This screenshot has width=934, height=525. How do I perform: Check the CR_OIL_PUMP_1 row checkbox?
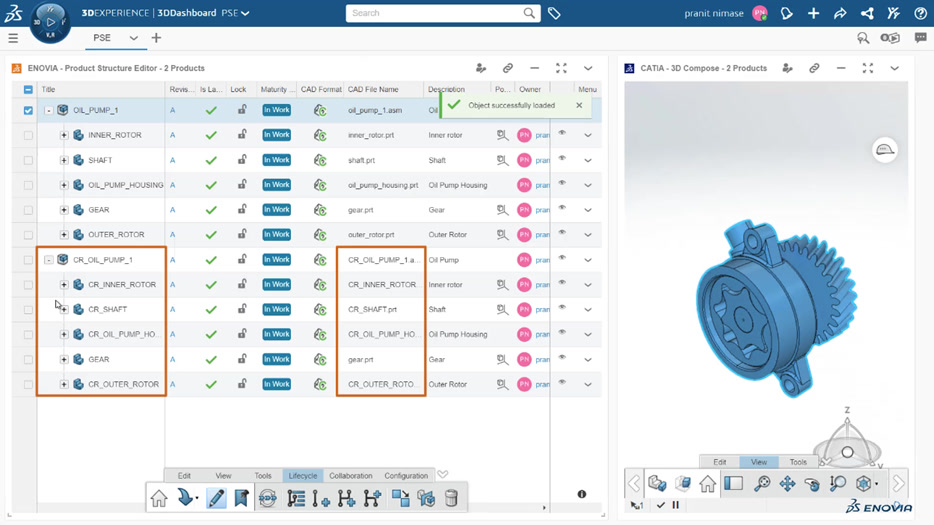tap(28, 260)
